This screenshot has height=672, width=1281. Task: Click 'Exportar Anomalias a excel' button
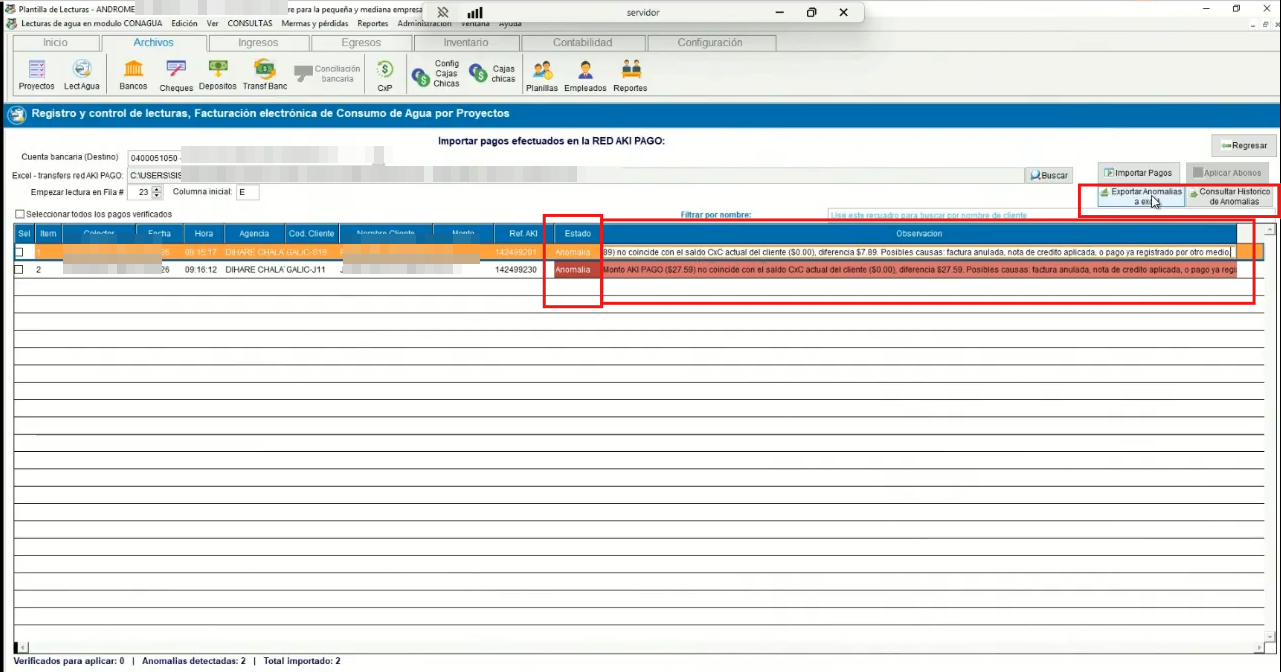coord(1141,196)
